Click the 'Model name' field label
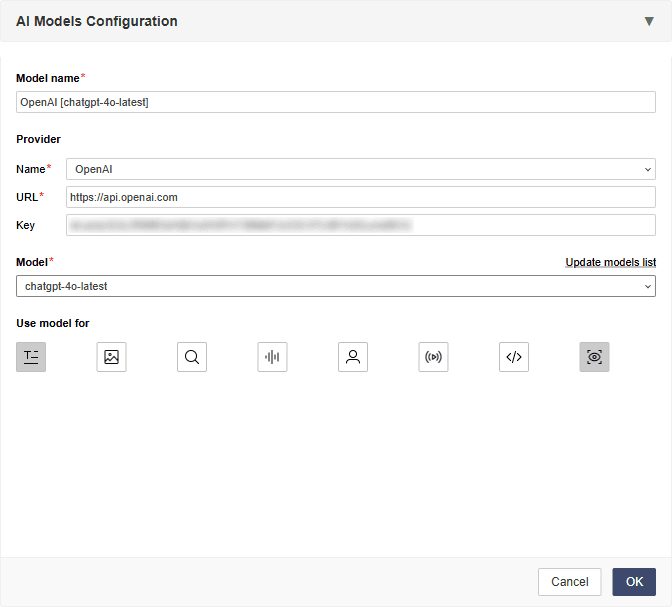 click(x=48, y=78)
